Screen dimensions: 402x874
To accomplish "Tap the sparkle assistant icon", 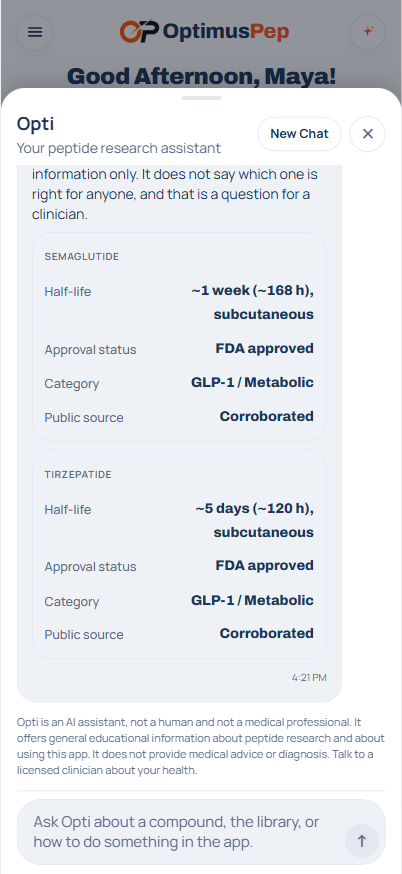I will (367, 32).
